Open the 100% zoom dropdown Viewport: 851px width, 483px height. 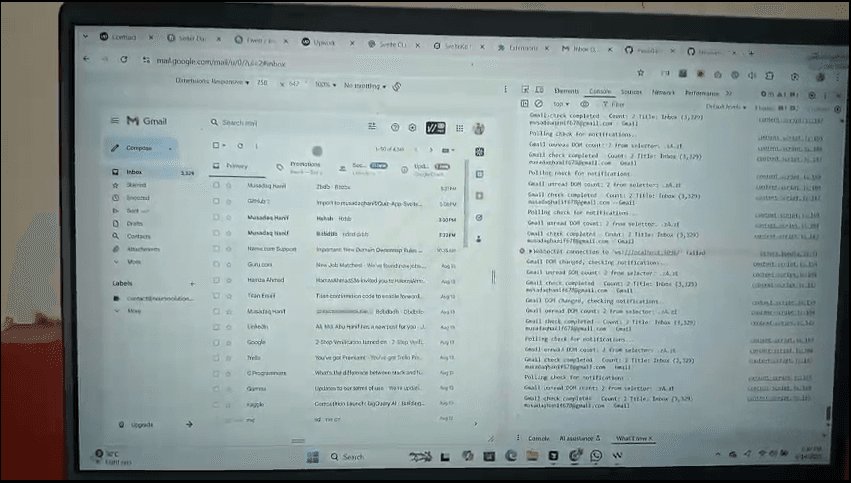click(x=326, y=85)
